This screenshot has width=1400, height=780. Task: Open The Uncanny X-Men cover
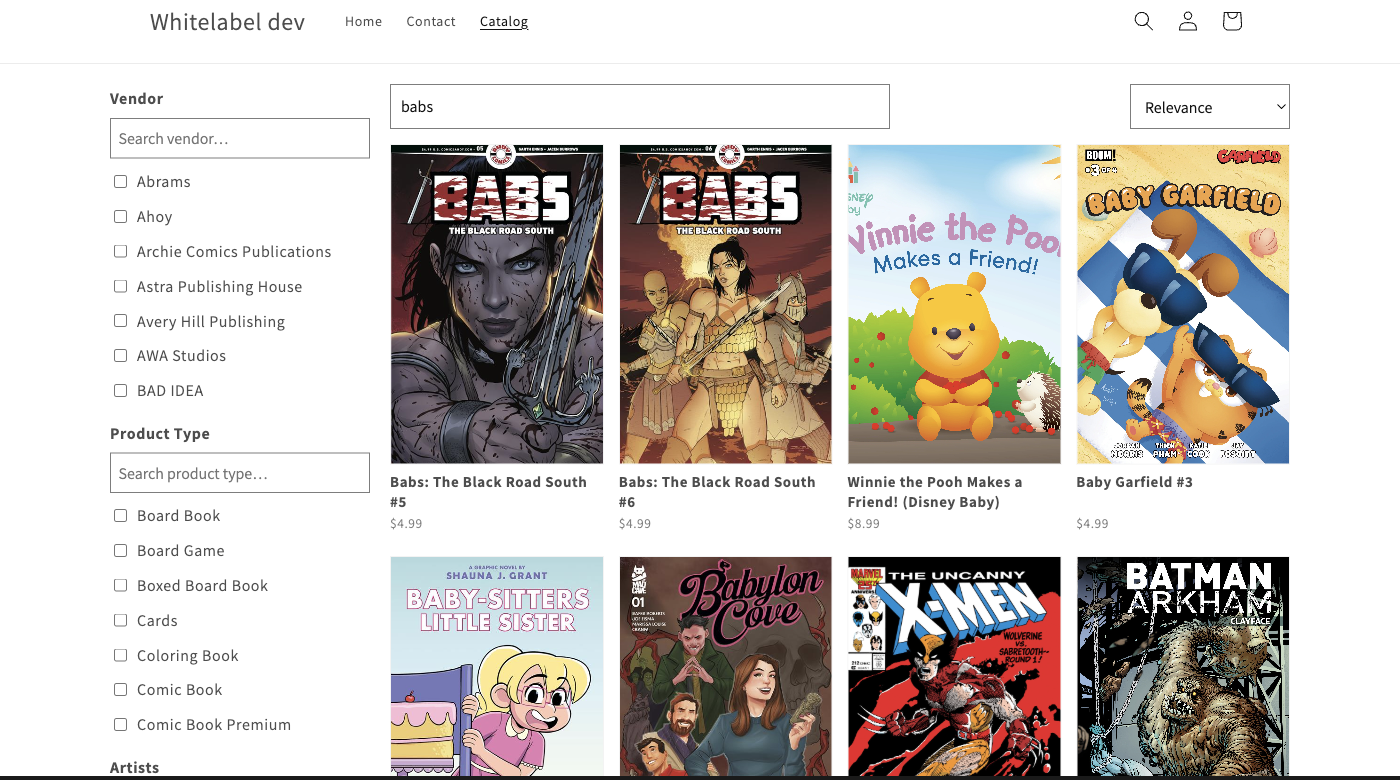954,666
